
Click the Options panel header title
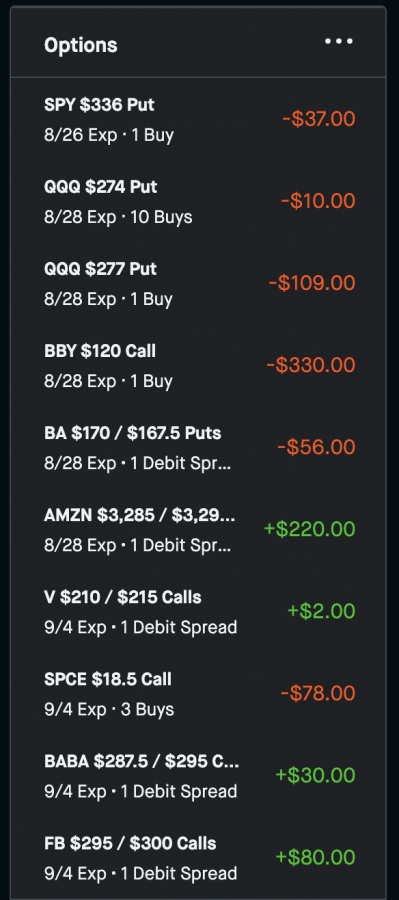(80, 45)
